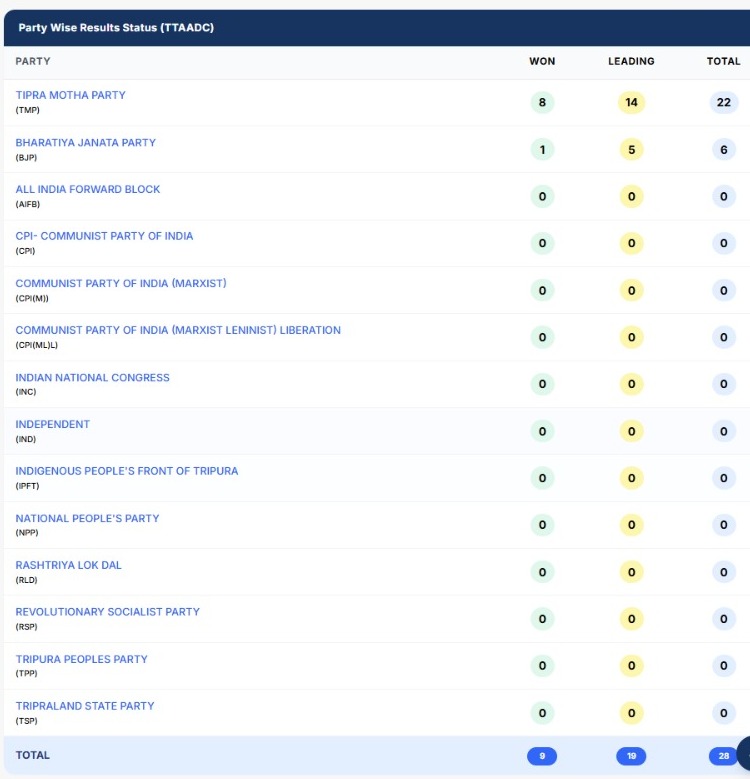Screen dimensions: 750x779
Task: Click Tipra Motha's won count badge 8
Action: [x=542, y=102]
